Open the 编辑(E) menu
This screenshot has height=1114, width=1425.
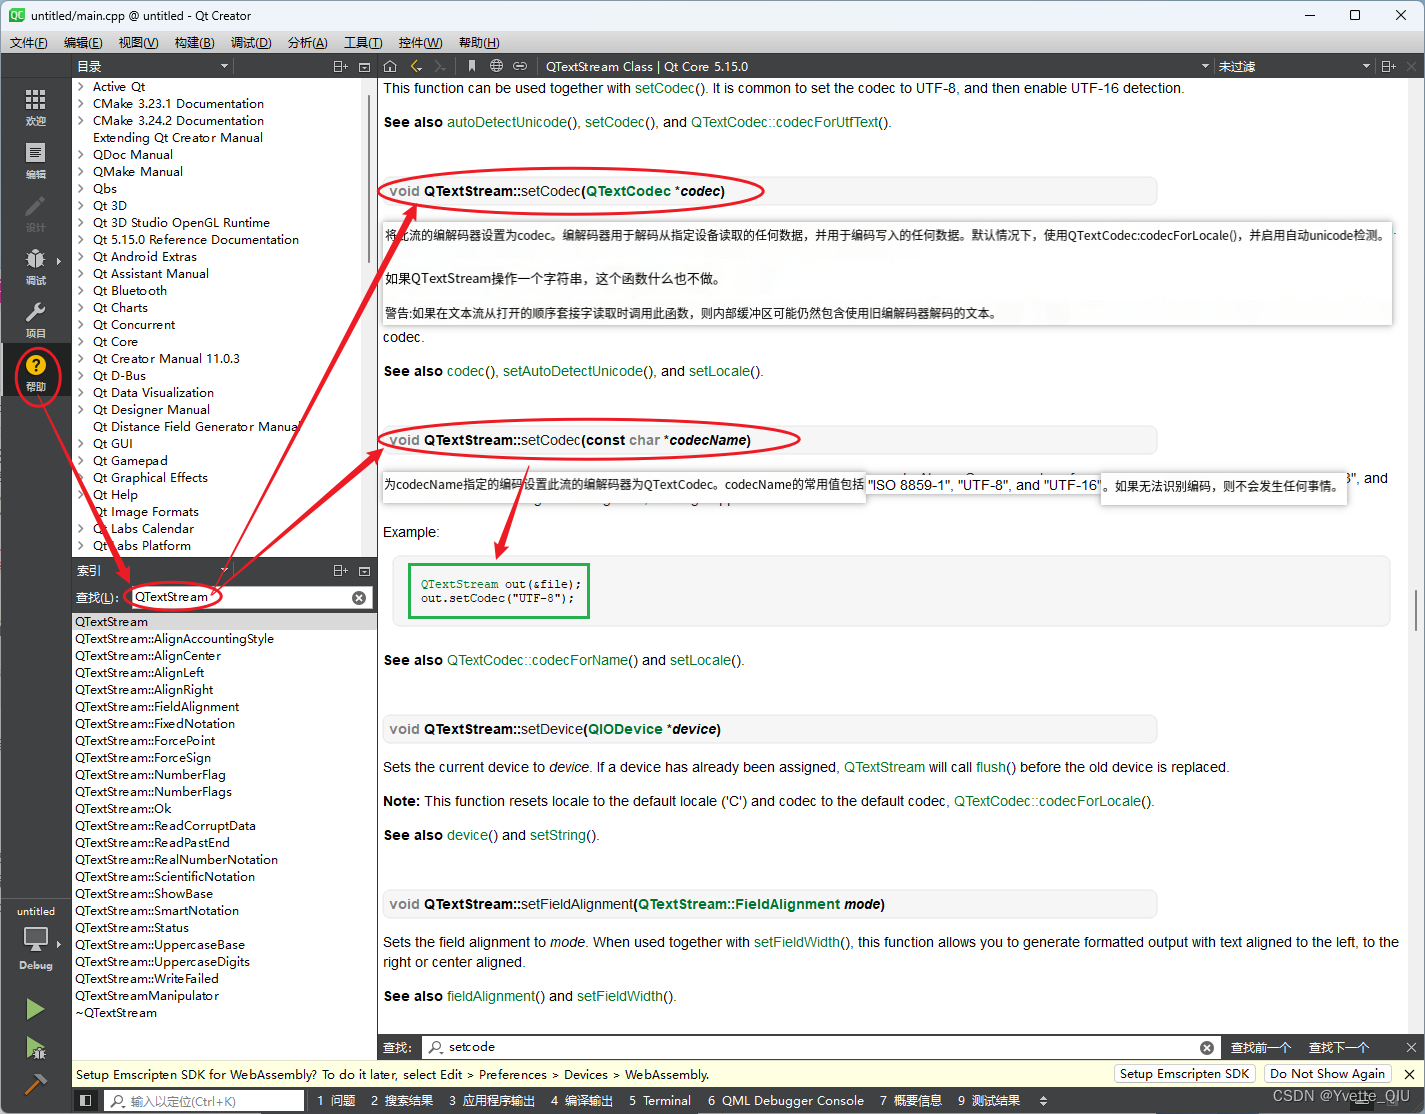pos(83,42)
